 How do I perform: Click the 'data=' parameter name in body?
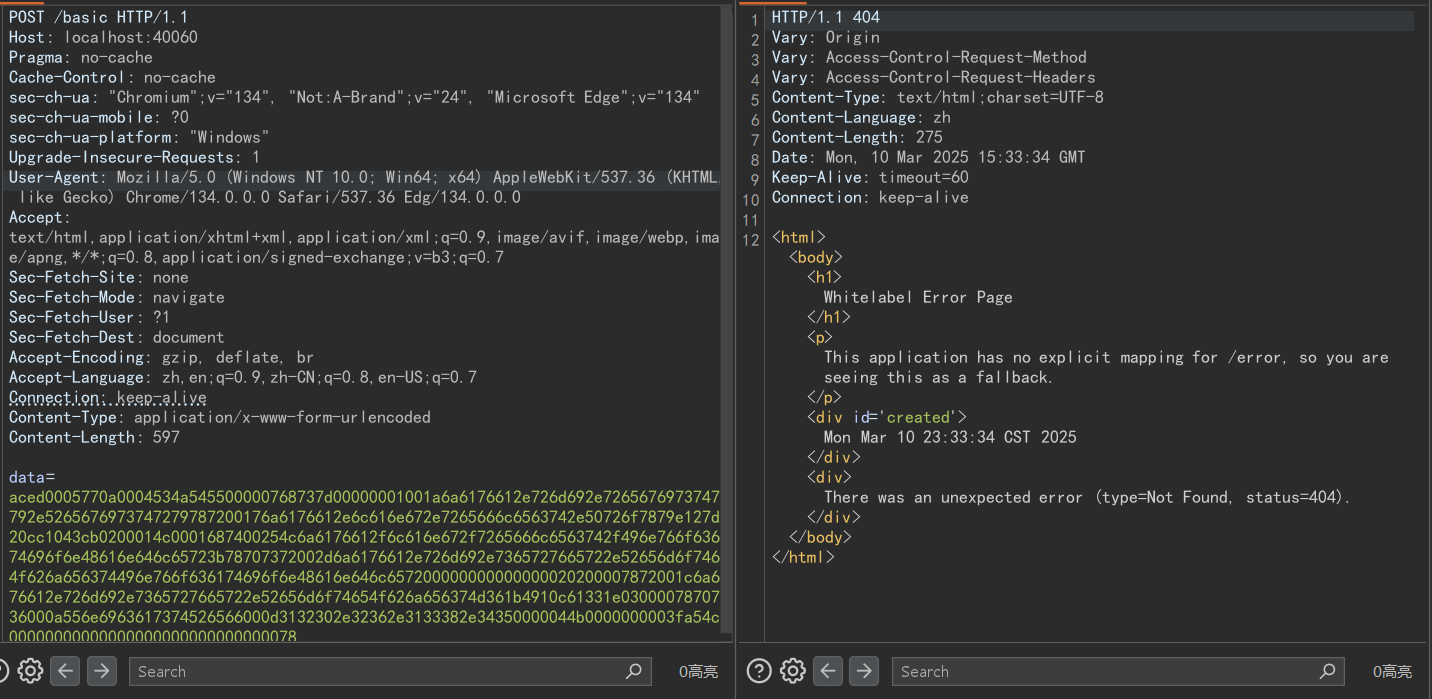[31, 477]
